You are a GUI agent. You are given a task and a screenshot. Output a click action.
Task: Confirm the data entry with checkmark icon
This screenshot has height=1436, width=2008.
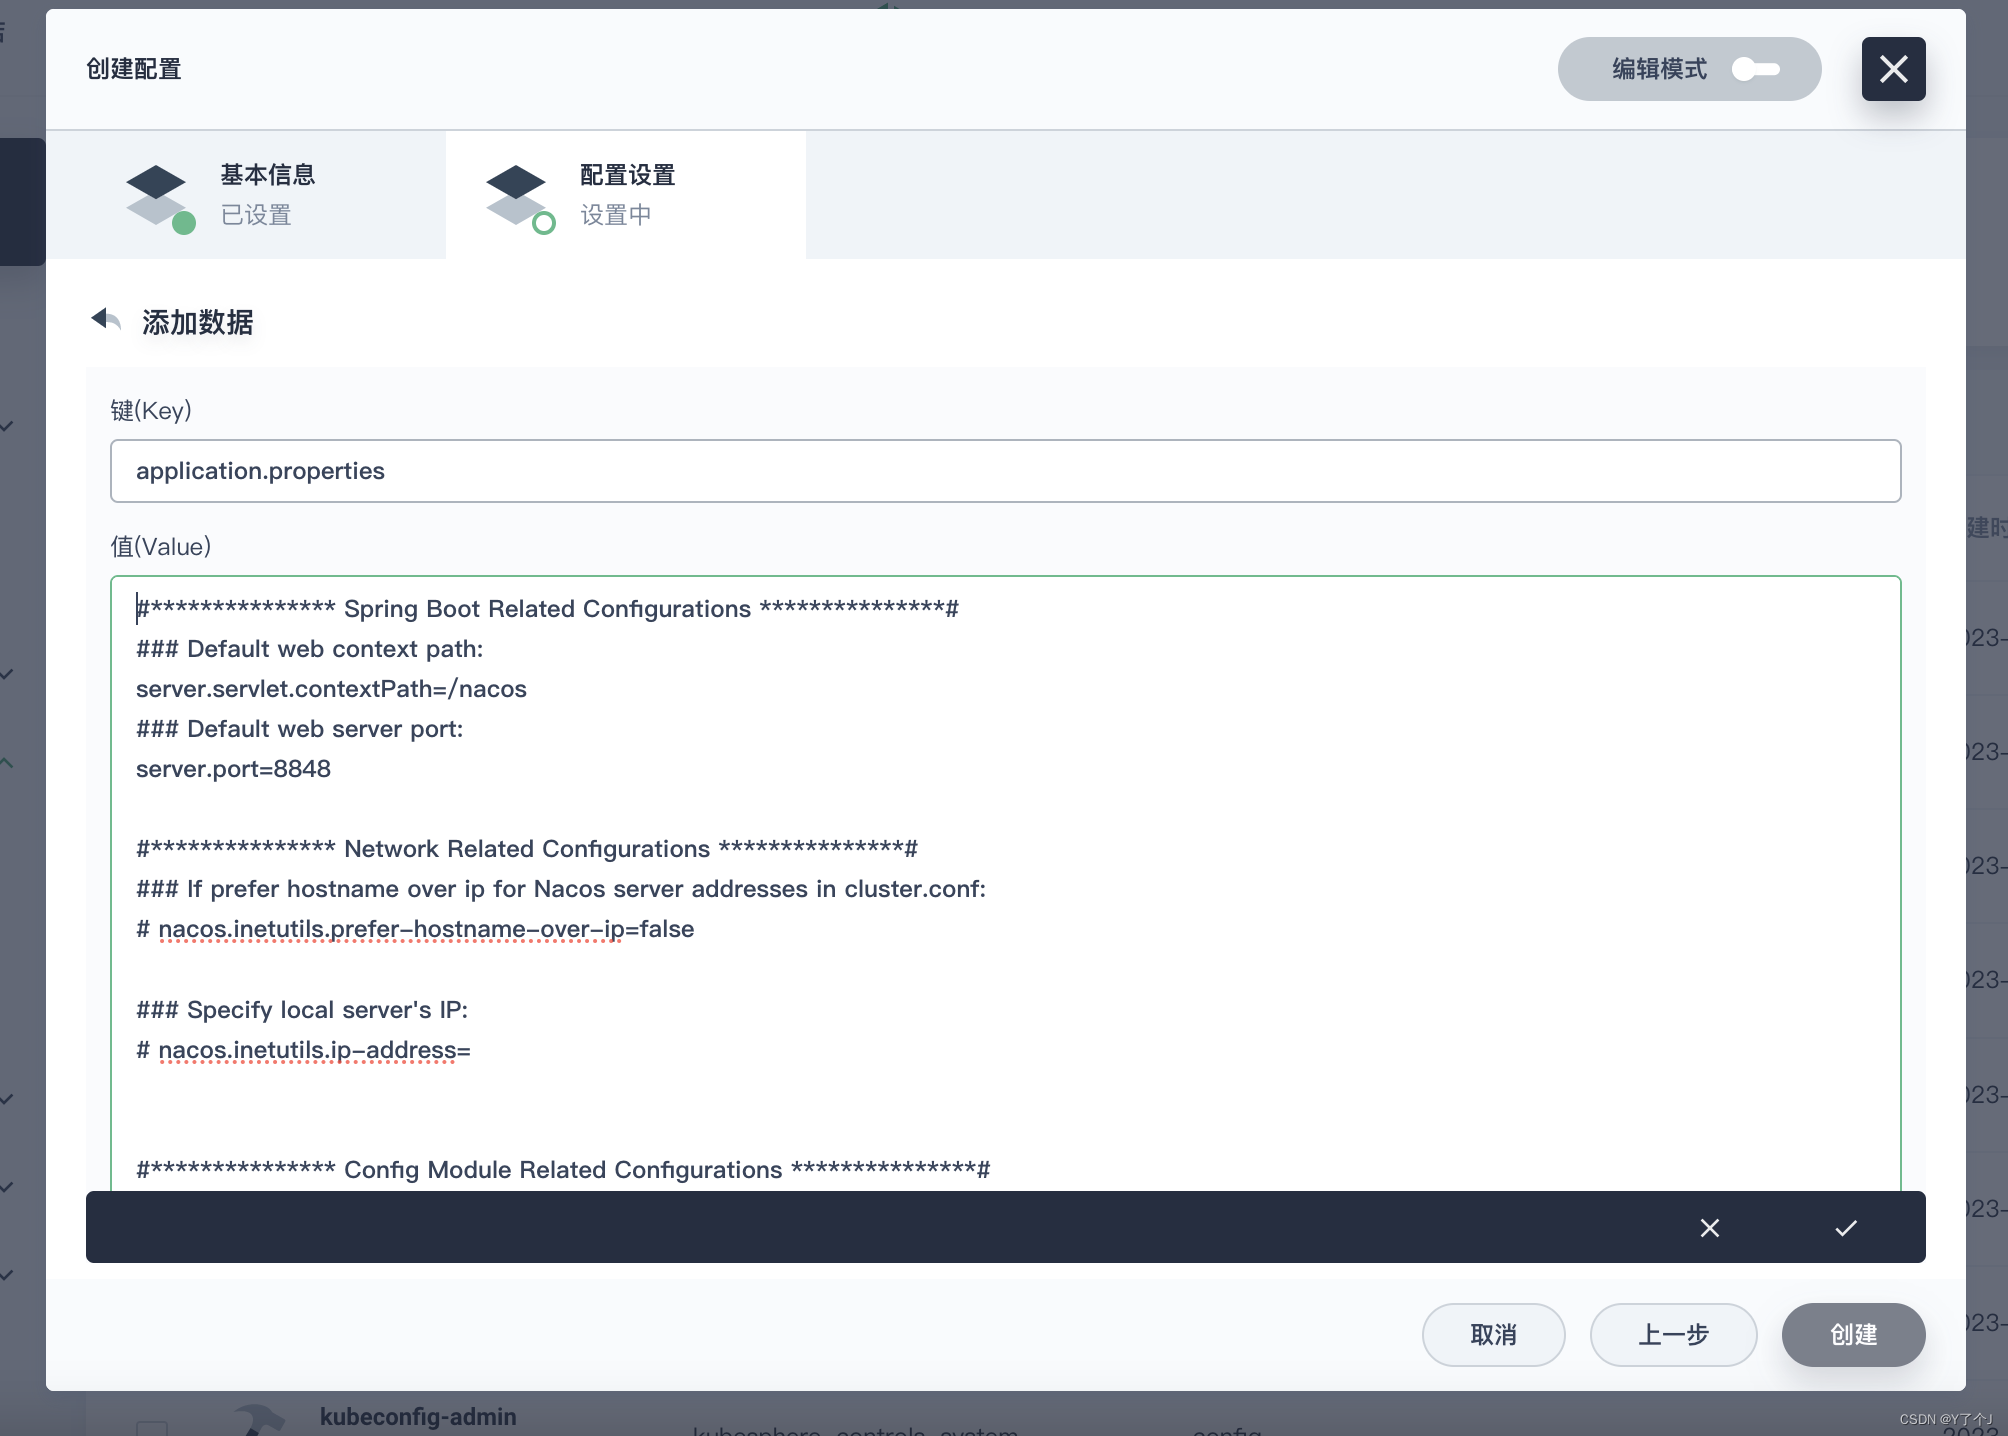tap(1846, 1228)
